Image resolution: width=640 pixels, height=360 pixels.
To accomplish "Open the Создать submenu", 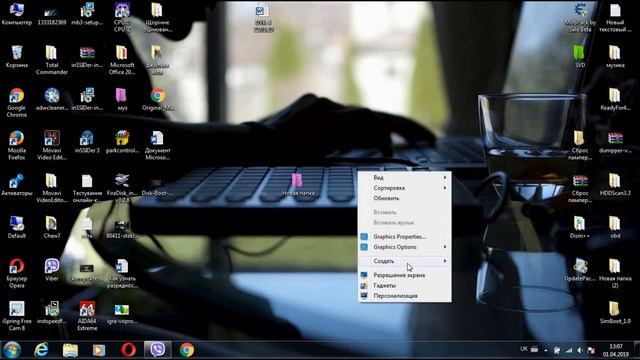I will [x=404, y=261].
